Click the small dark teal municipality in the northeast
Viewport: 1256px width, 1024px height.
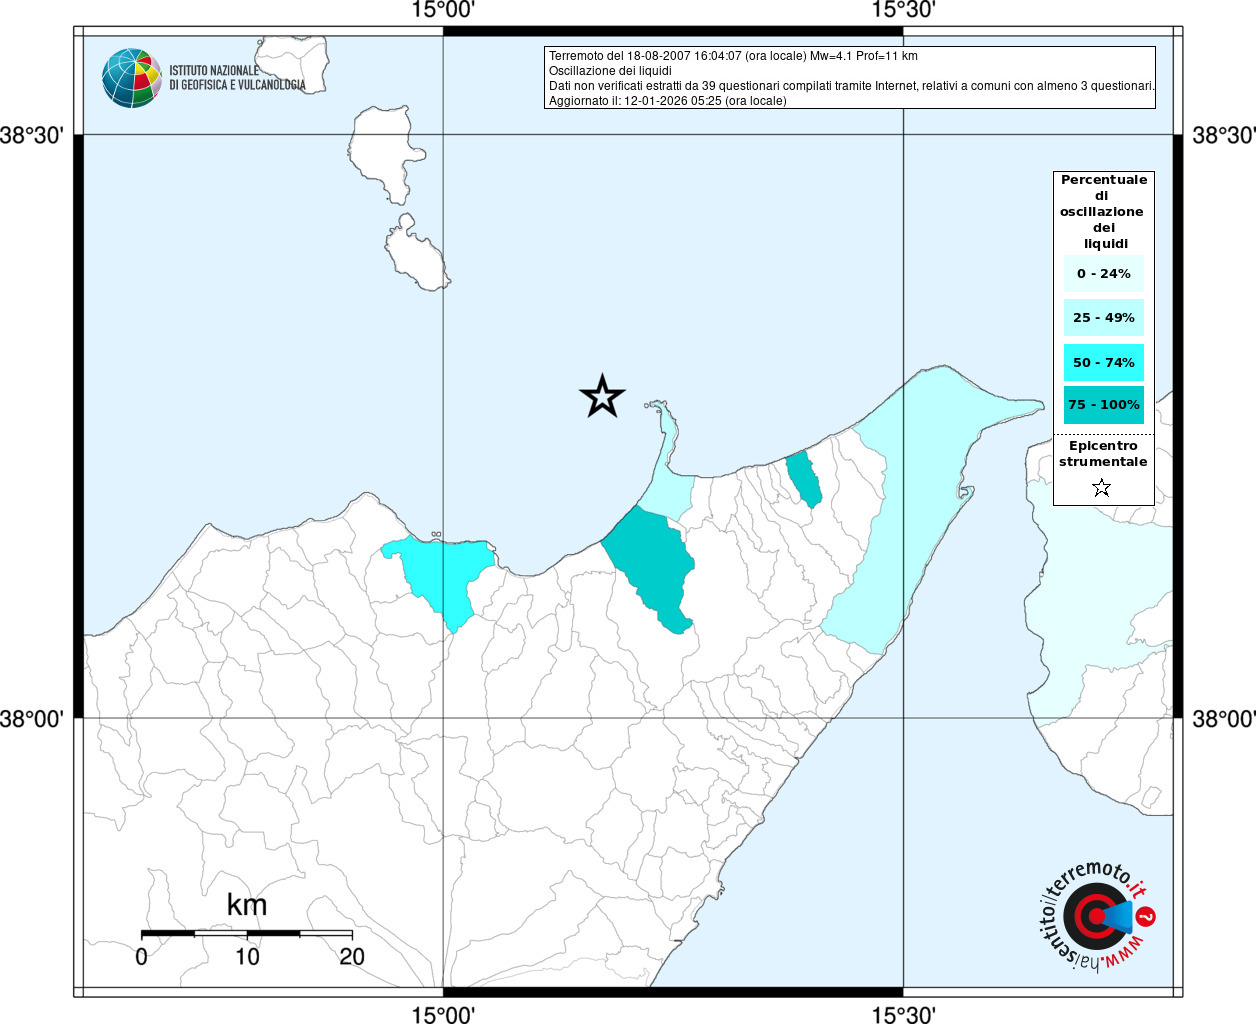[x=804, y=480]
